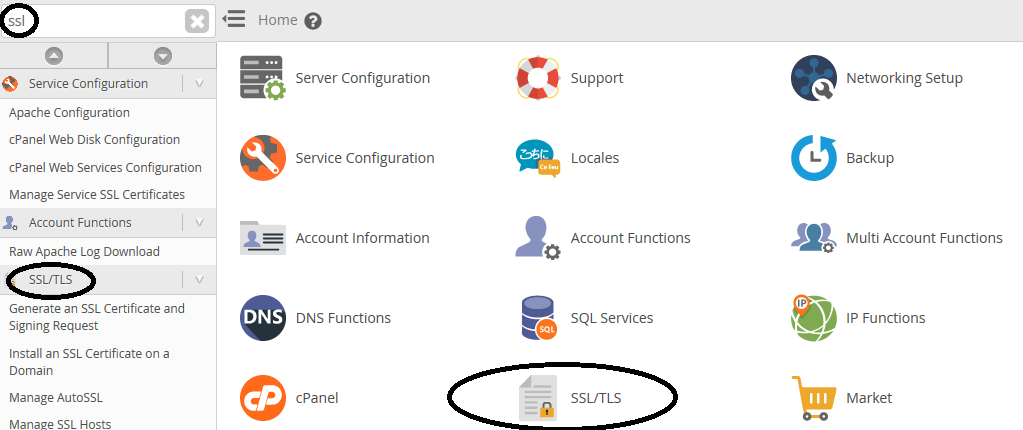Collapse the Account Functions sidebar section chevron
Screen dimensions: 1023x430
coord(200,223)
